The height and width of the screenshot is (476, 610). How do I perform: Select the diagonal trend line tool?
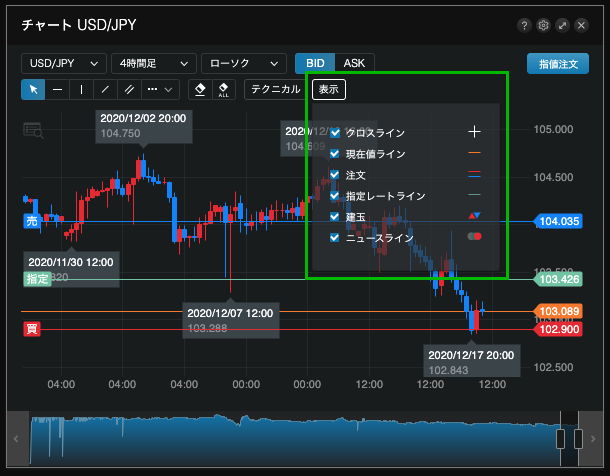pyautogui.click(x=105, y=89)
